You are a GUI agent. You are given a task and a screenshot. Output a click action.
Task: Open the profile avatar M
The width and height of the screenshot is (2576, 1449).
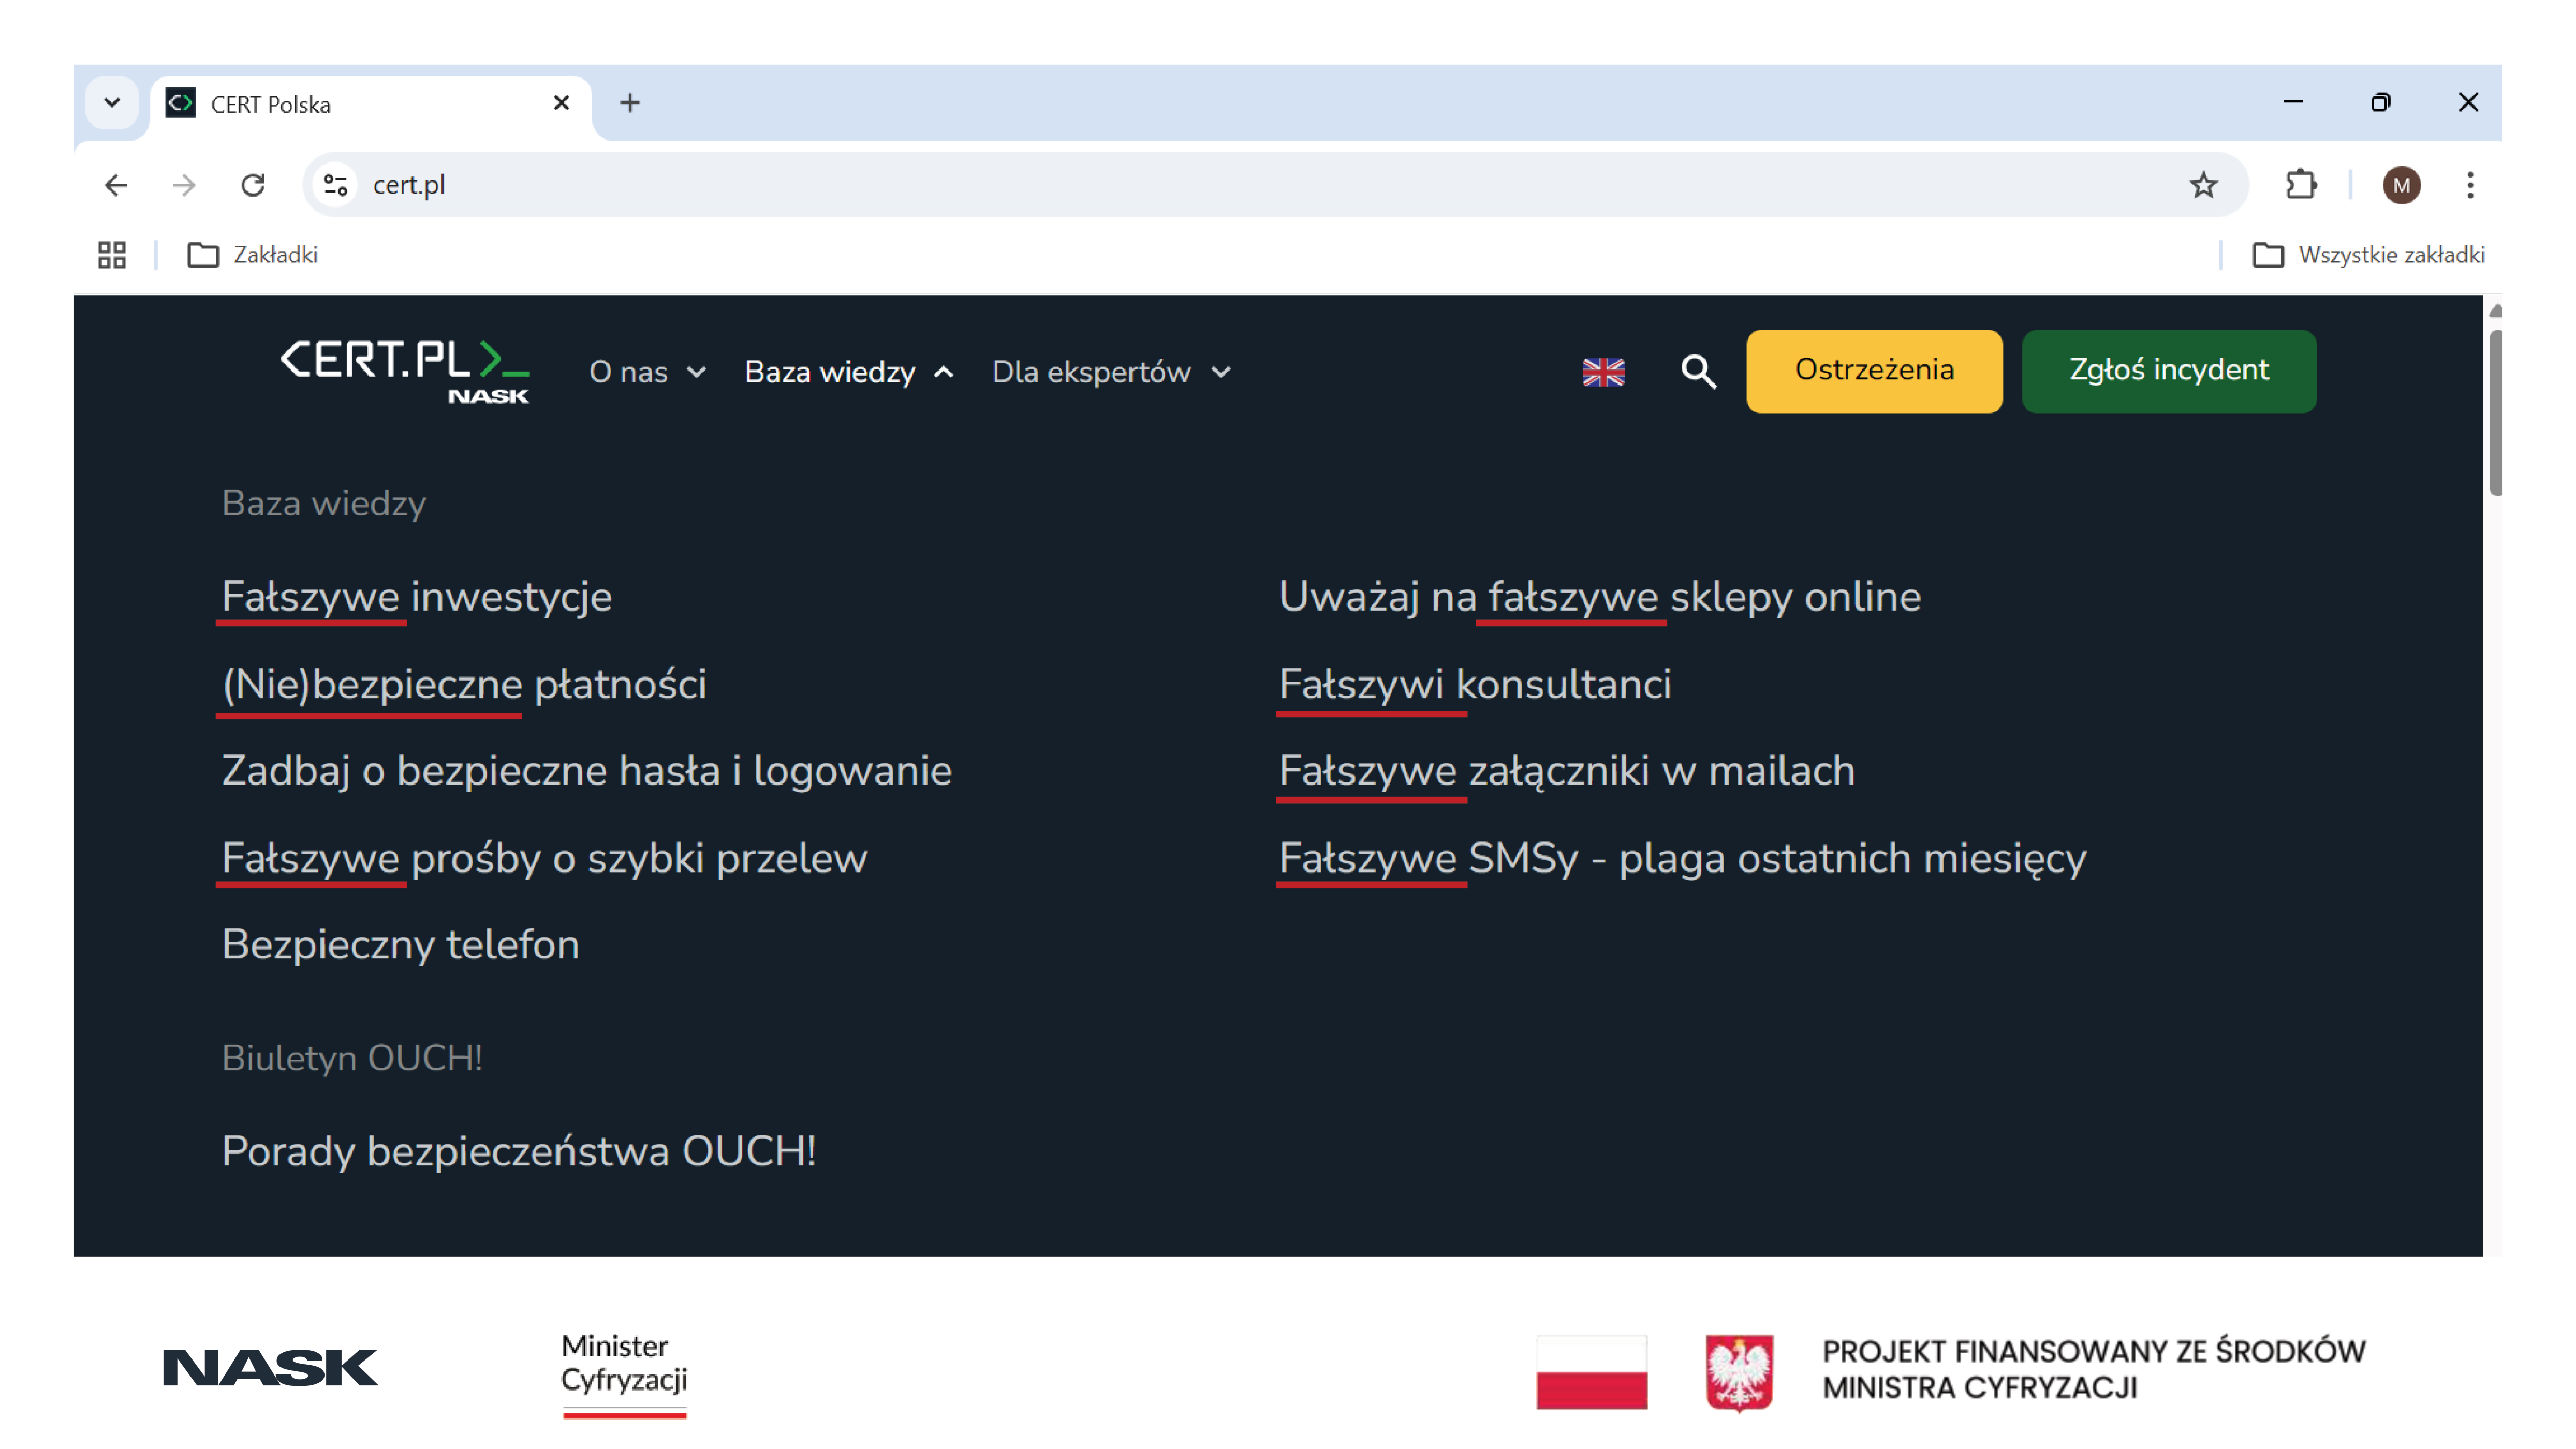(x=2401, y=185)
